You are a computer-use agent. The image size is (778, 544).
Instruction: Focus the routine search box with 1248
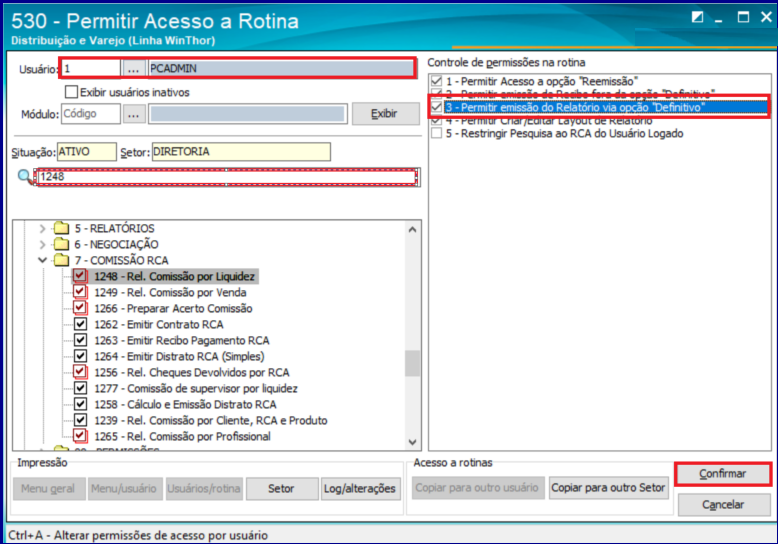tap(227, 177)
